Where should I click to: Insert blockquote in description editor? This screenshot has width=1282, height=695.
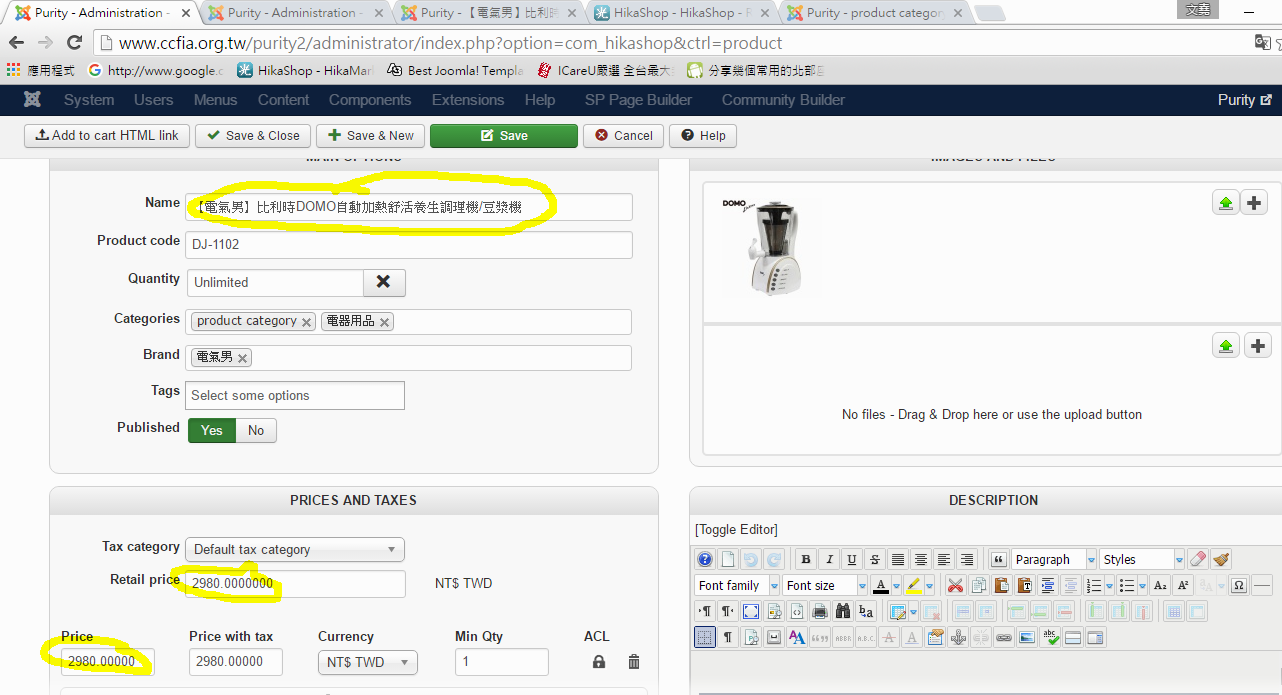click(998, 559)
